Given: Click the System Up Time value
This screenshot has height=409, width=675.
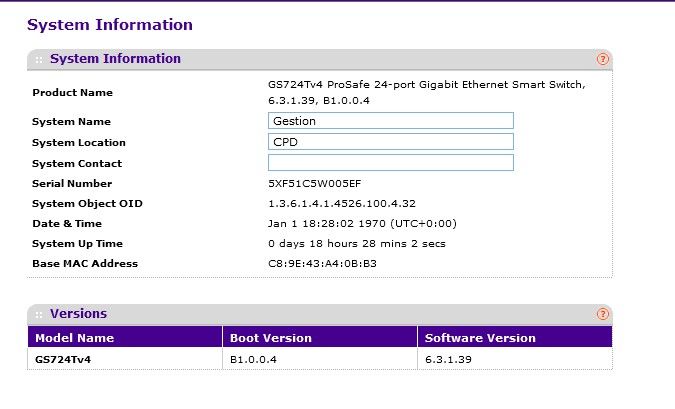Looking at the screenshot, I should tap(356, 244).
